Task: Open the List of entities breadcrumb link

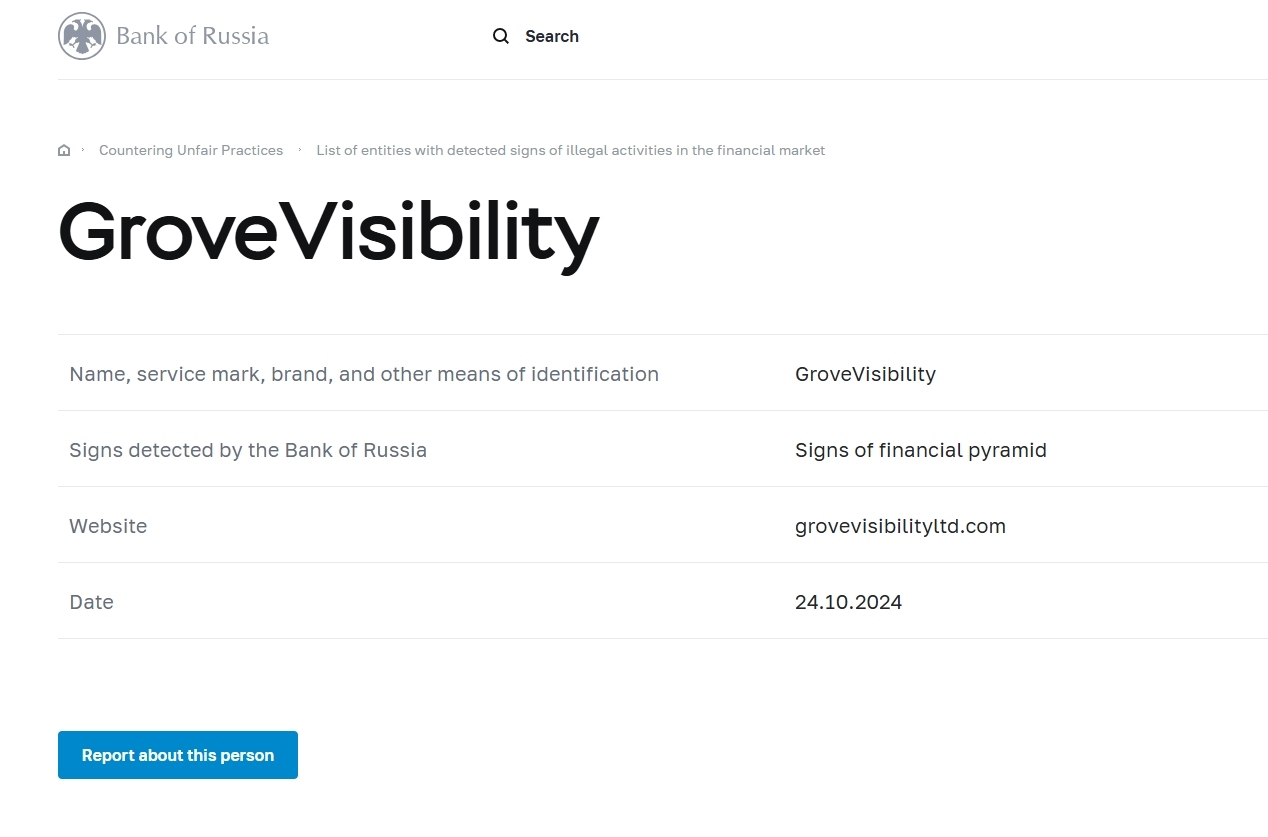Action: (570, 151)
